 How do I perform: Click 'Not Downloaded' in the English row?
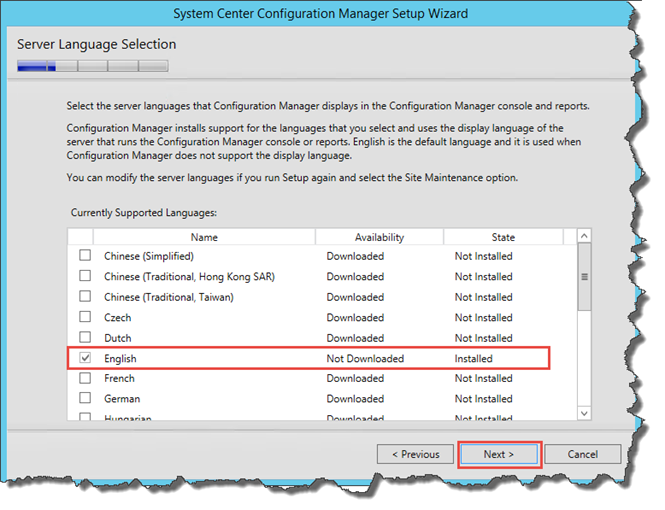(x=365, y=359)
